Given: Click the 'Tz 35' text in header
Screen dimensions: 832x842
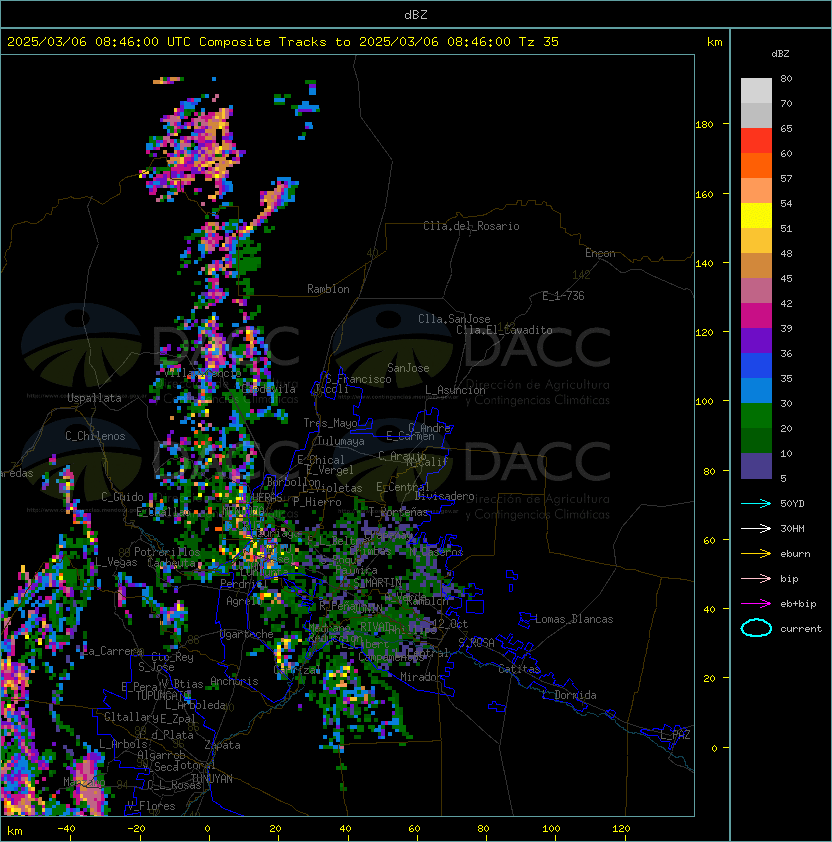Looking at the screenshot, I should click(539, 42).
